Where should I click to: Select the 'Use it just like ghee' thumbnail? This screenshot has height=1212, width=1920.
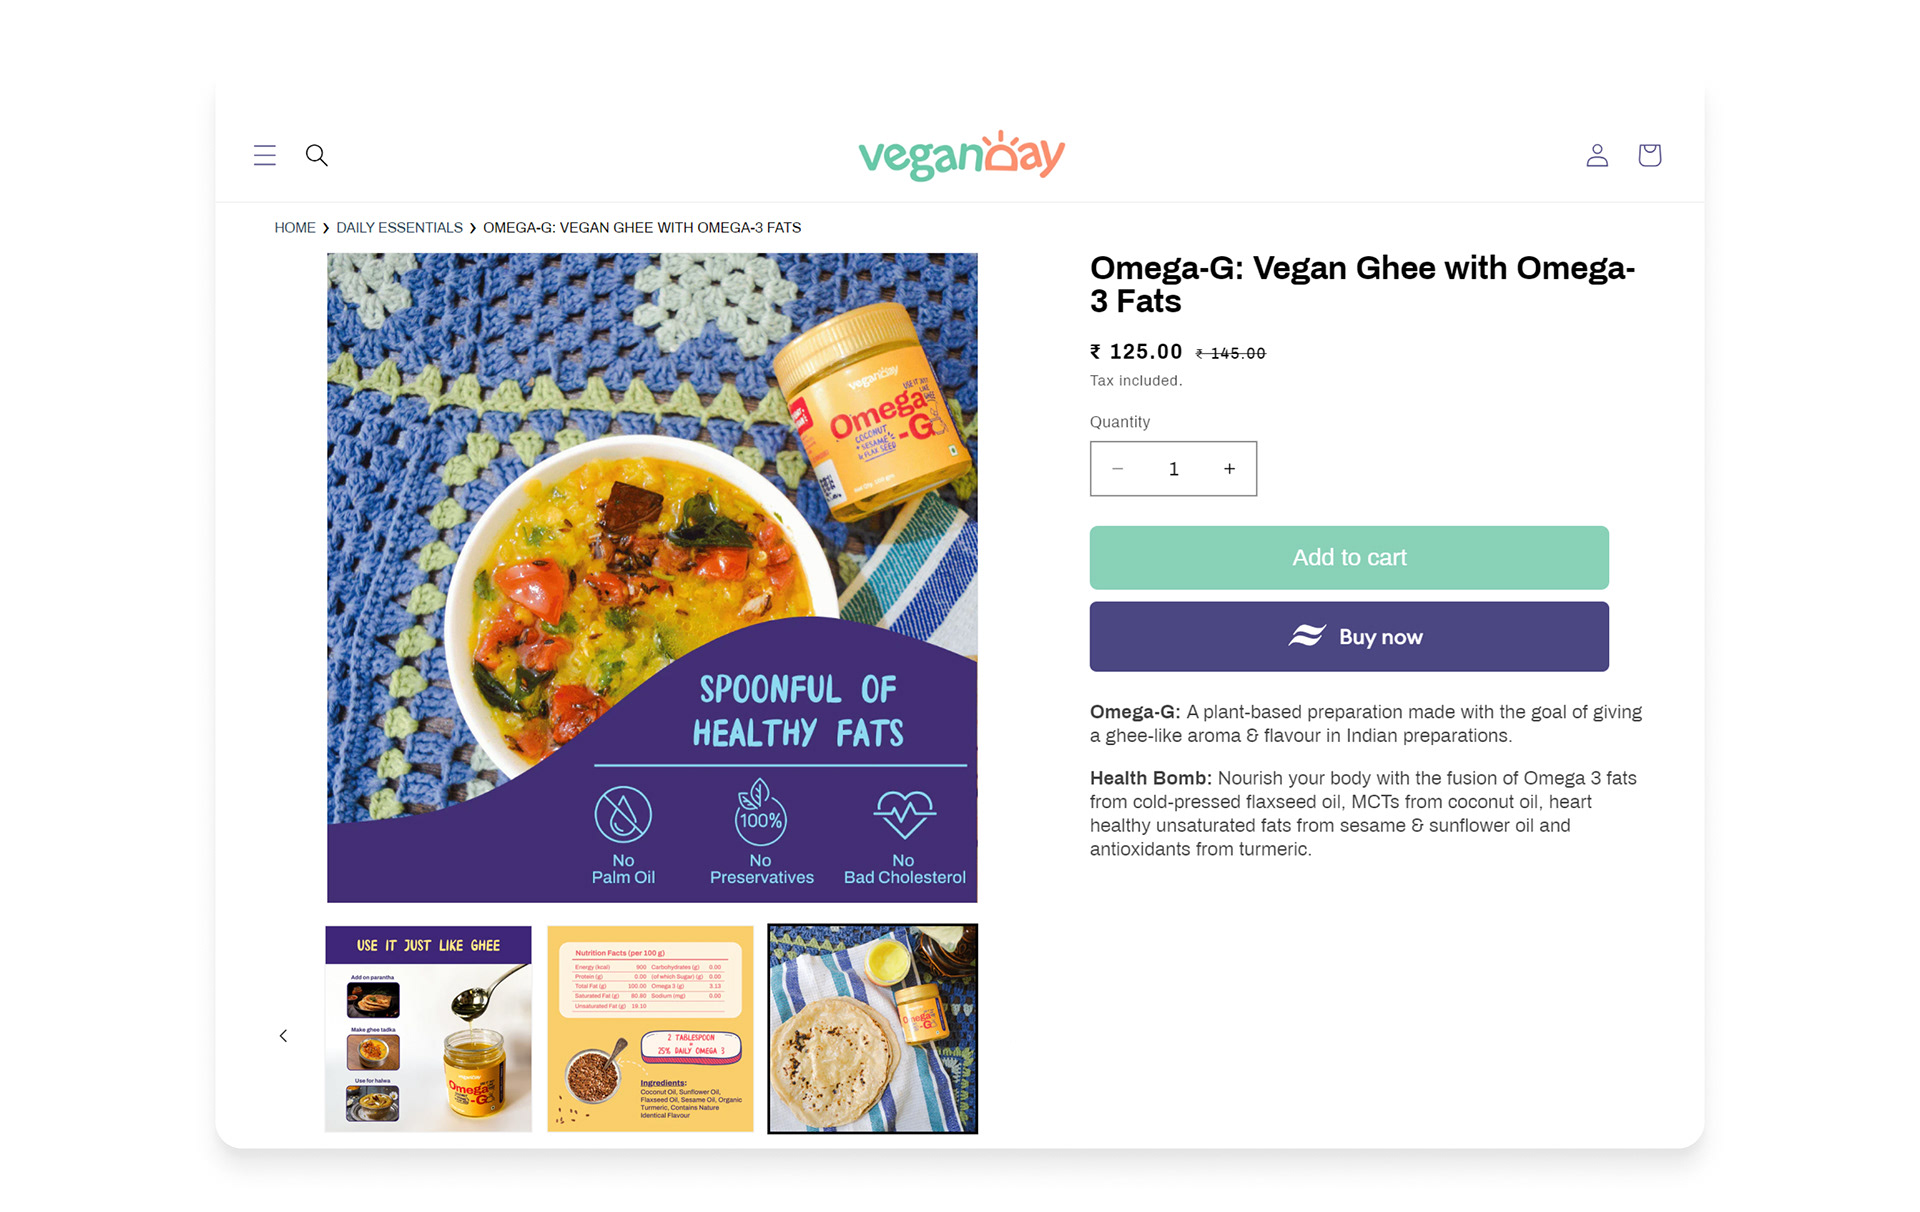click(x=428, y=1029)
